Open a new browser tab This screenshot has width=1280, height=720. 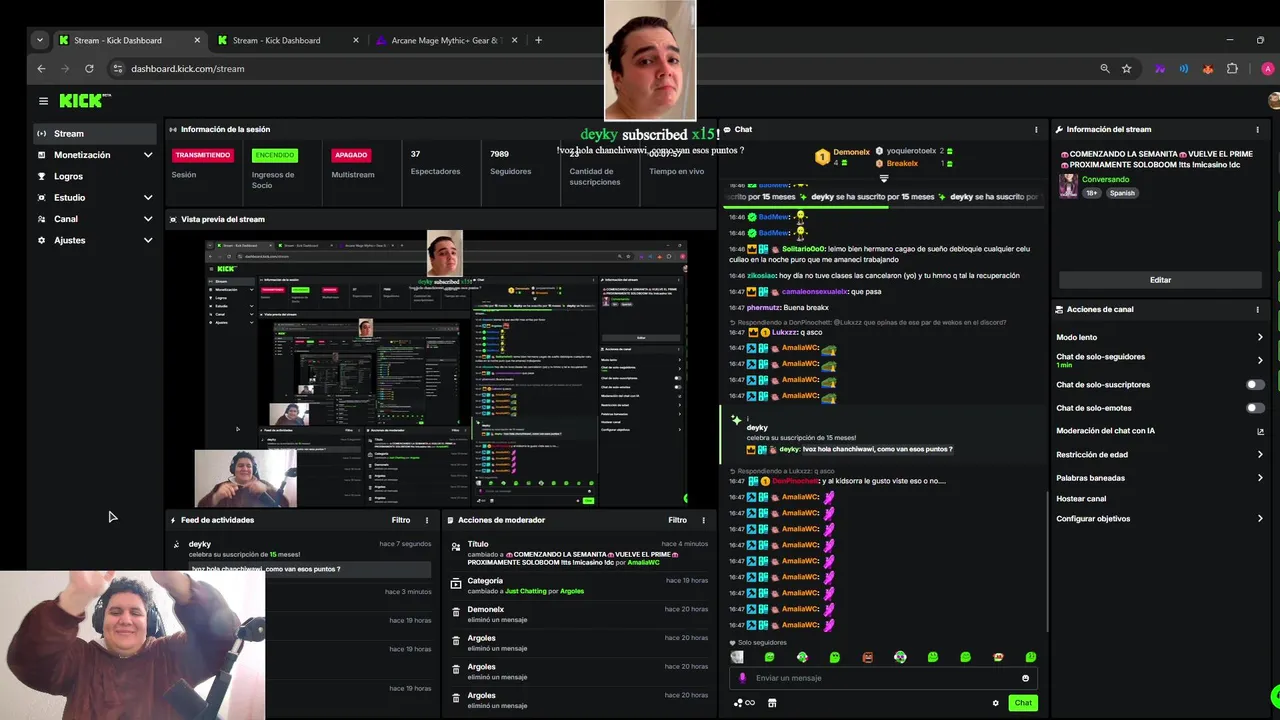(x=538, y=40)
